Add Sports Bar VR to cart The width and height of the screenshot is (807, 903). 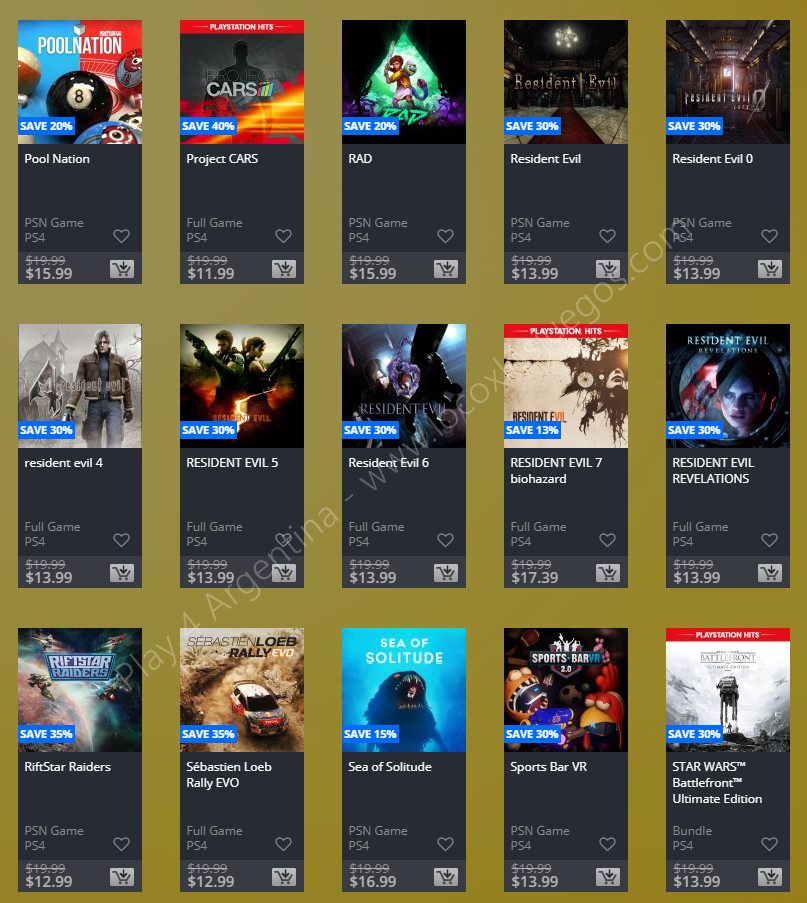[608, 877]
